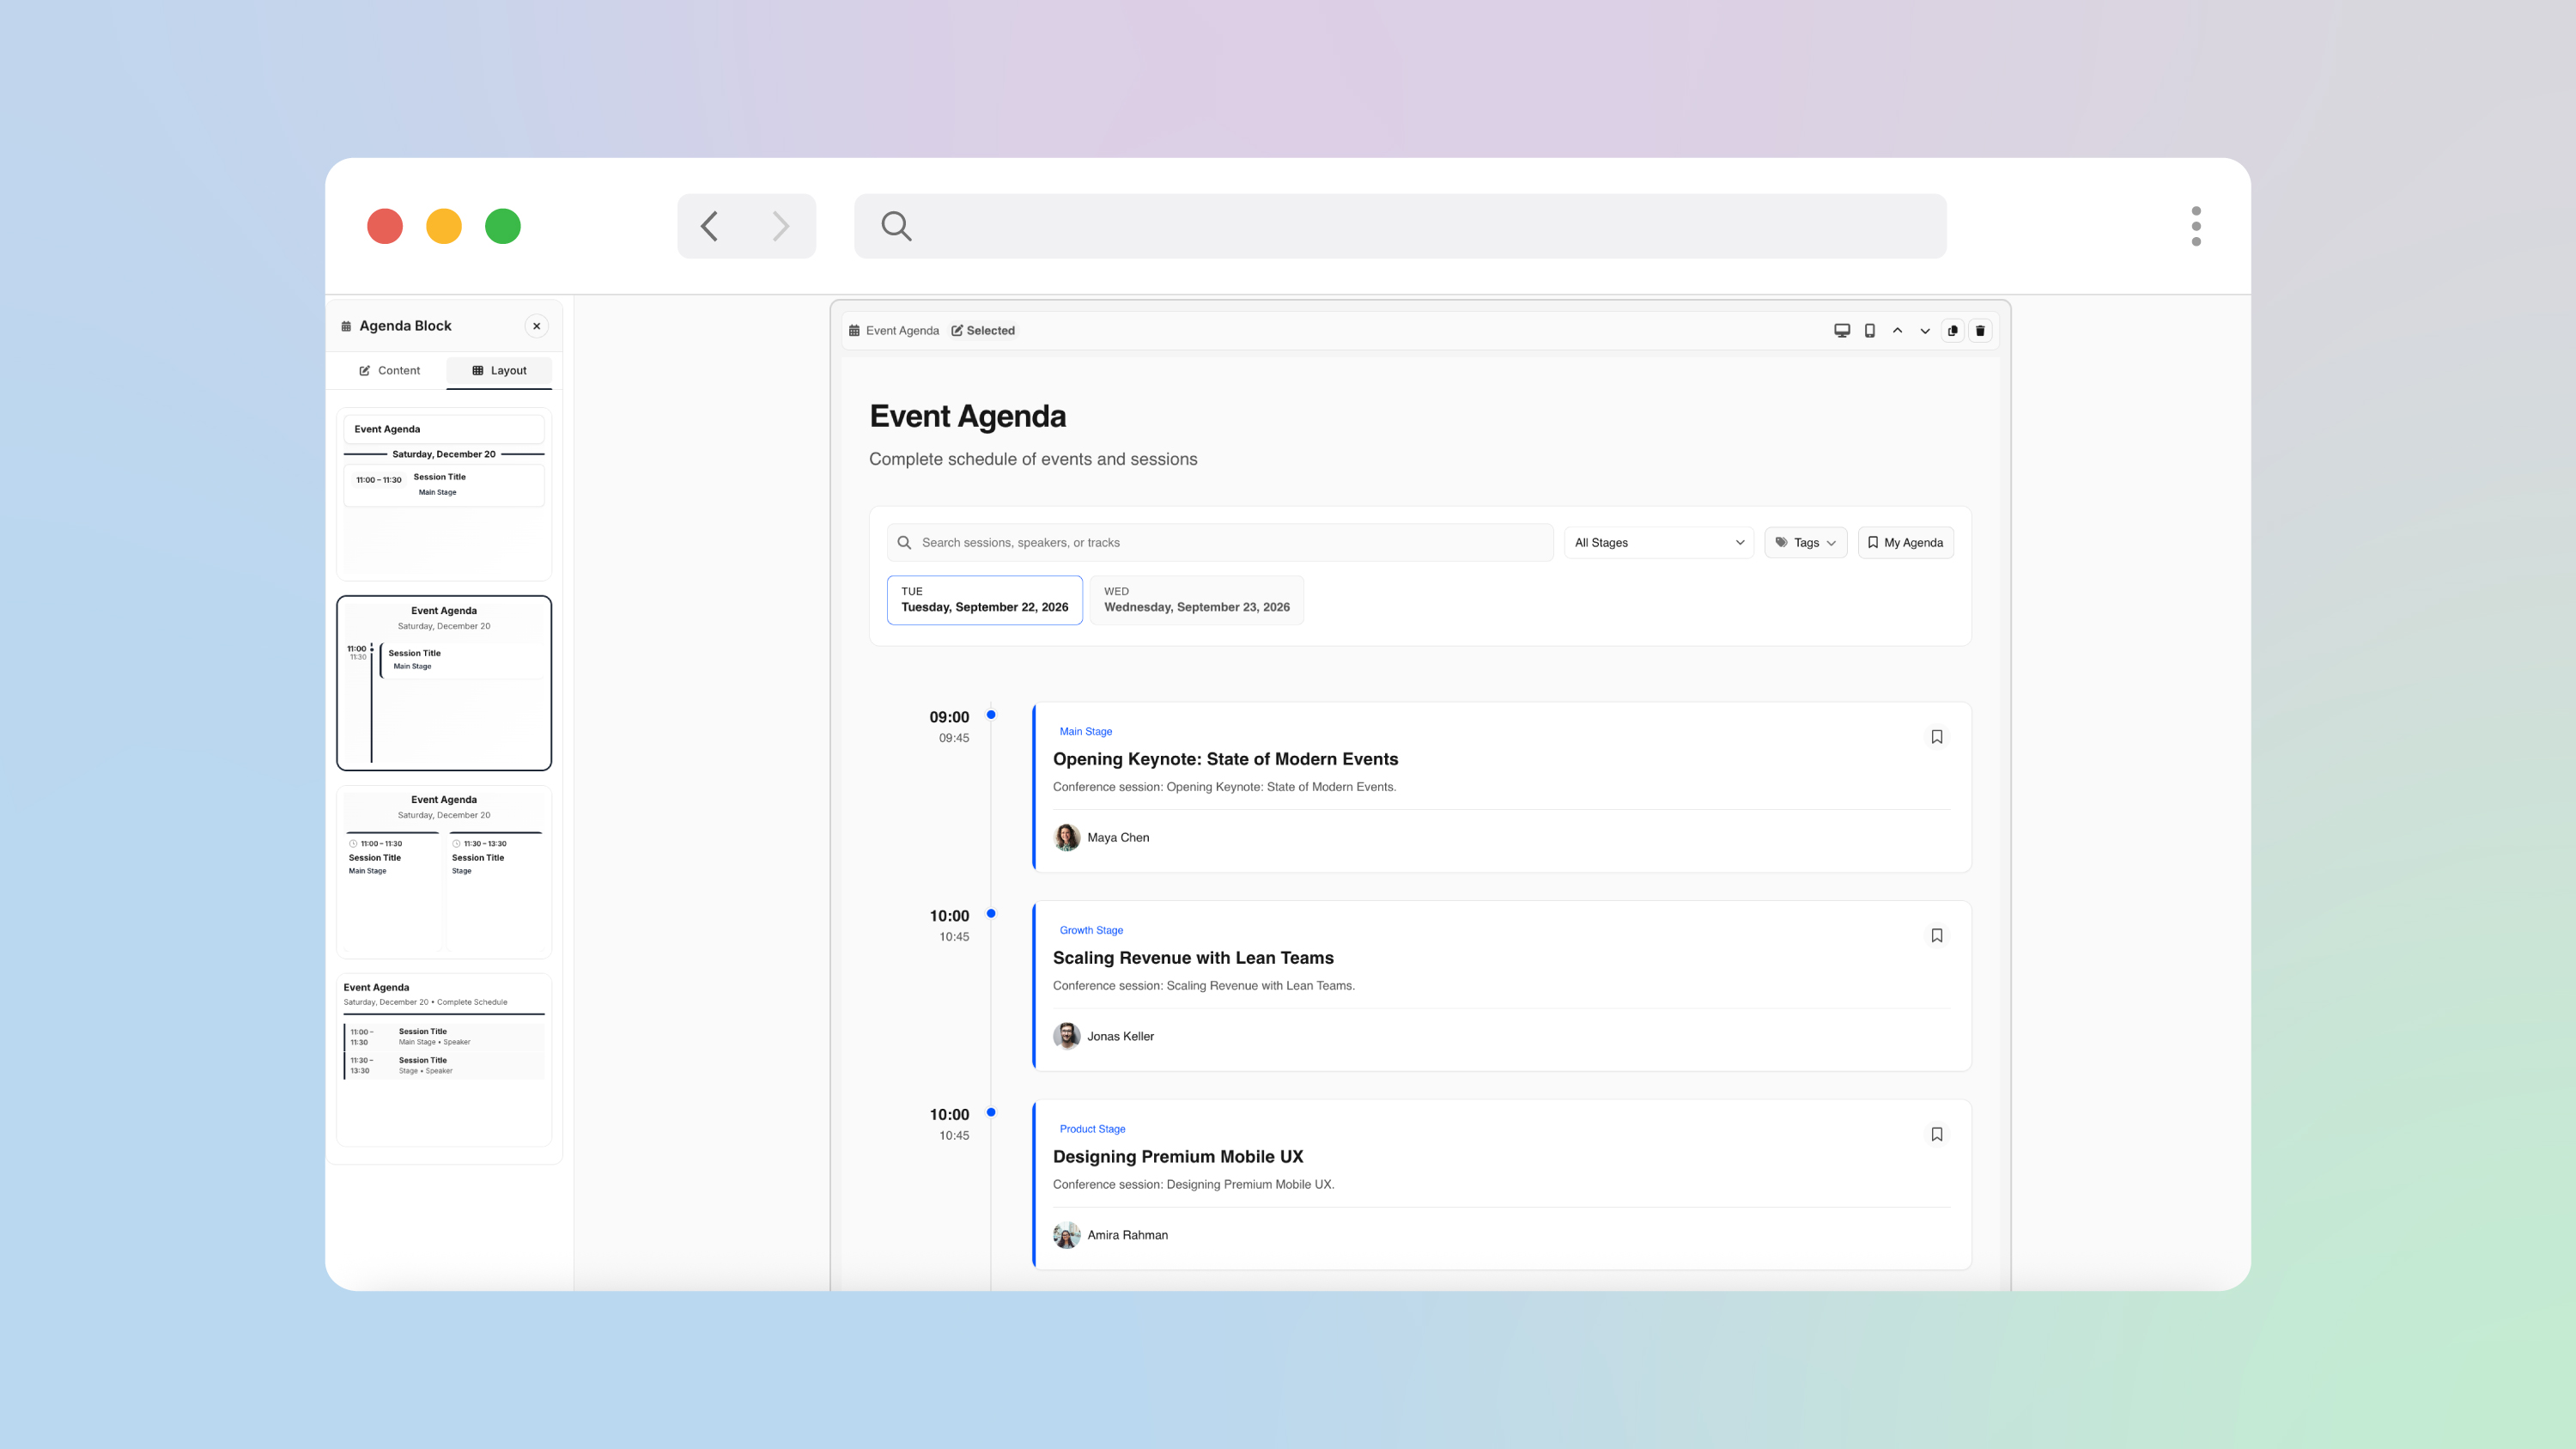Open My Agenda
The image size is (2576, 1449).
1905,542
